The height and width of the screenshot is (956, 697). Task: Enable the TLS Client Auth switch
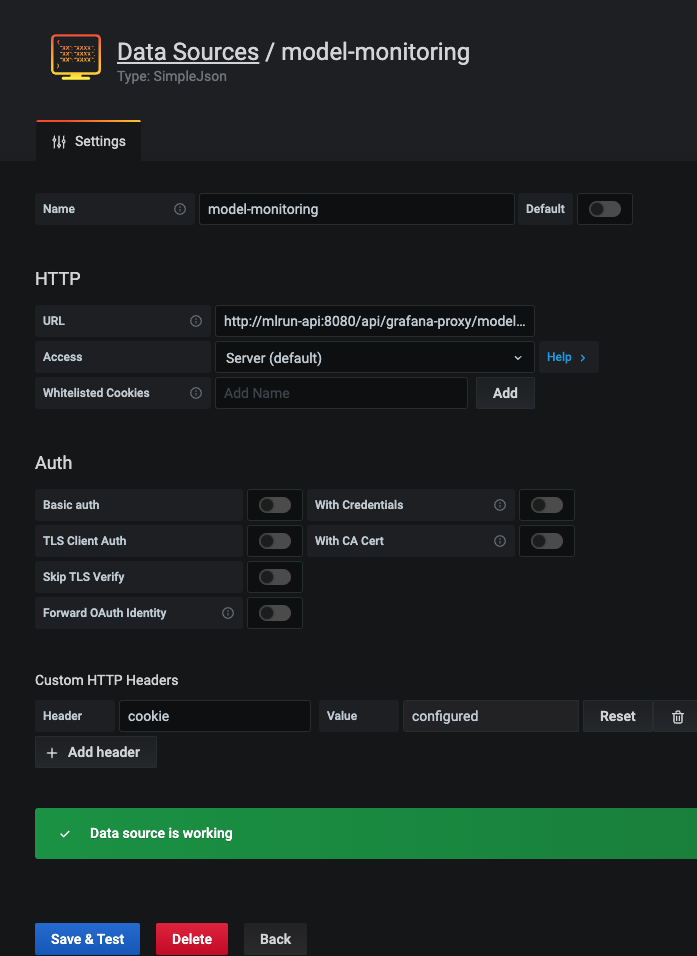tap(275, 541)
